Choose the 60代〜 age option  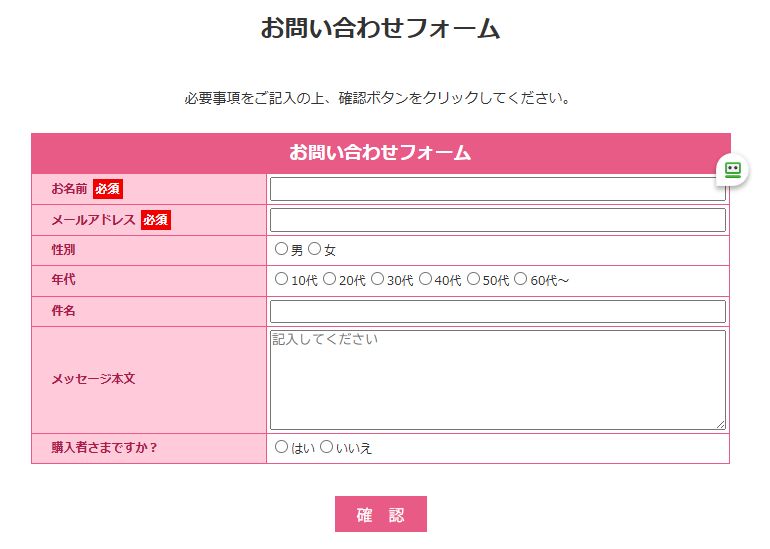tap(520, 280)
